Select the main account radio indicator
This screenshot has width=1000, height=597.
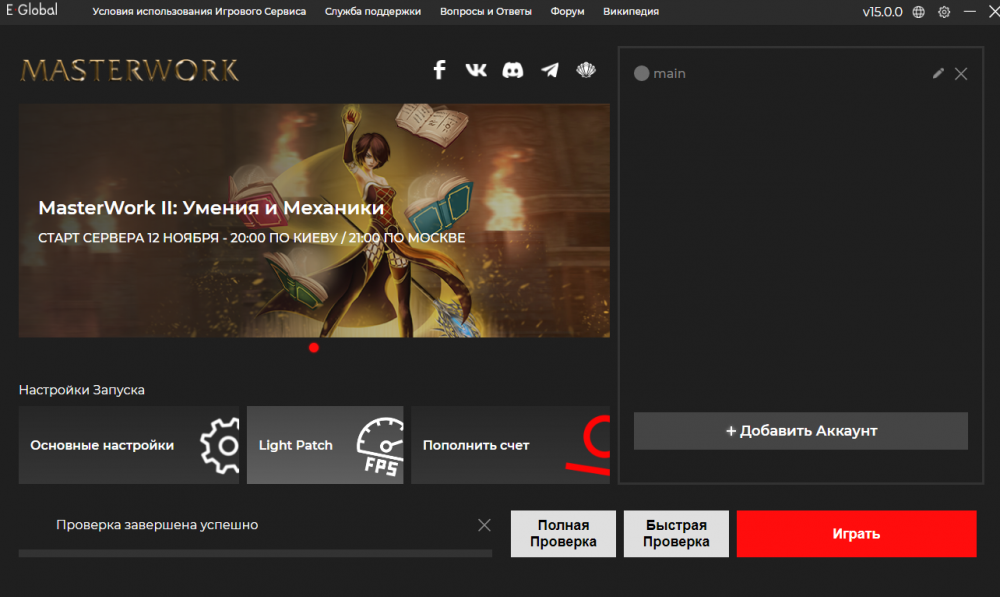642,74
